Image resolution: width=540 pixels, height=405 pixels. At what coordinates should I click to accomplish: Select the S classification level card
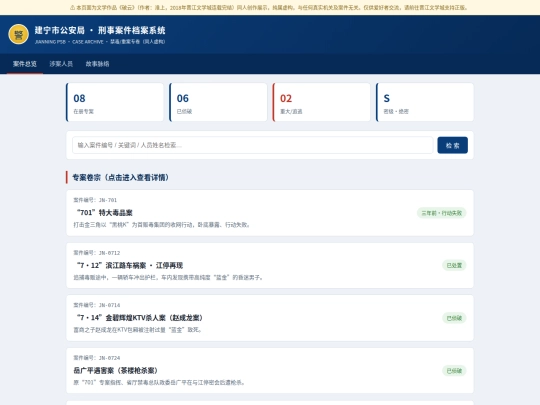click(425, 102)
